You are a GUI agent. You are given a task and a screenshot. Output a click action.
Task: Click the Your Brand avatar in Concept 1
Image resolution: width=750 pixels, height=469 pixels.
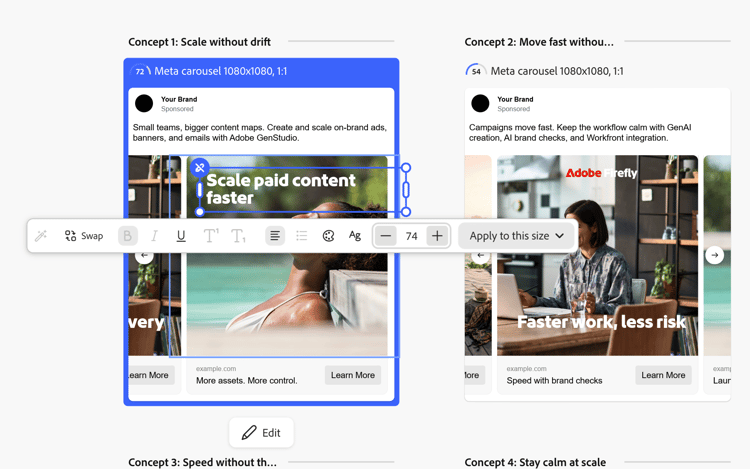coord(144,103)
